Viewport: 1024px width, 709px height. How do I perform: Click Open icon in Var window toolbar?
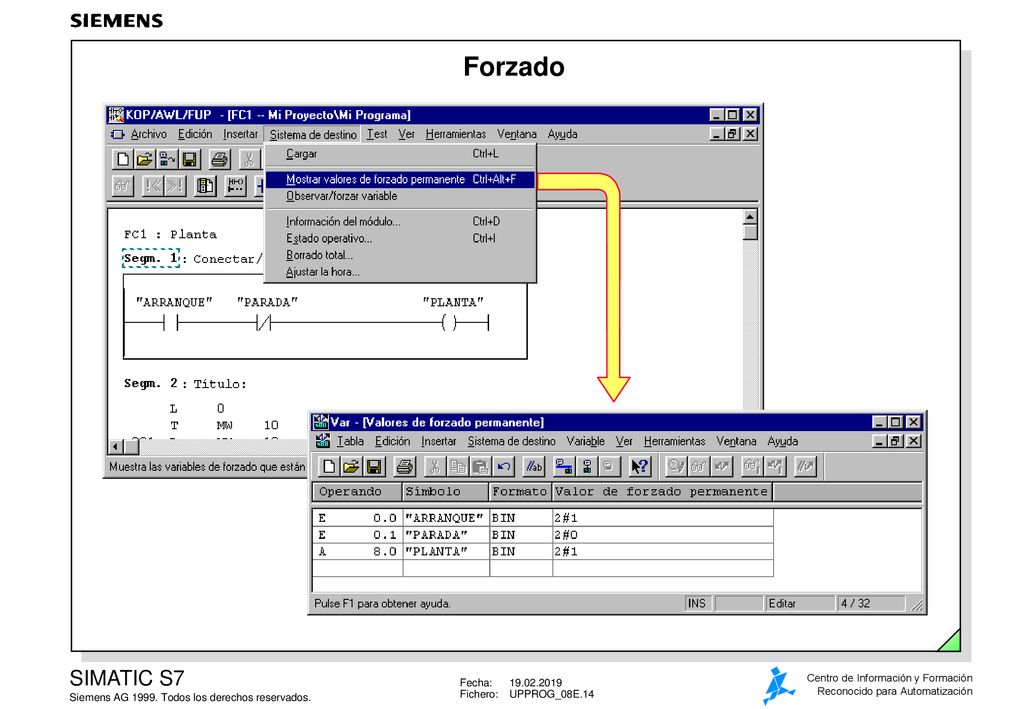(x=351, y=466)
